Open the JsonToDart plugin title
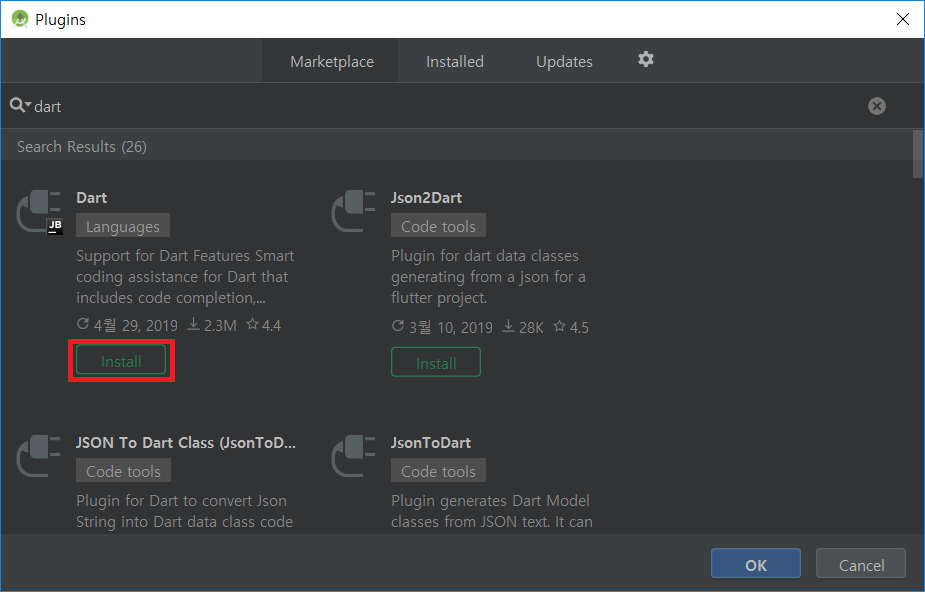Viewport: 925px width, 592px height. point(431,442)
